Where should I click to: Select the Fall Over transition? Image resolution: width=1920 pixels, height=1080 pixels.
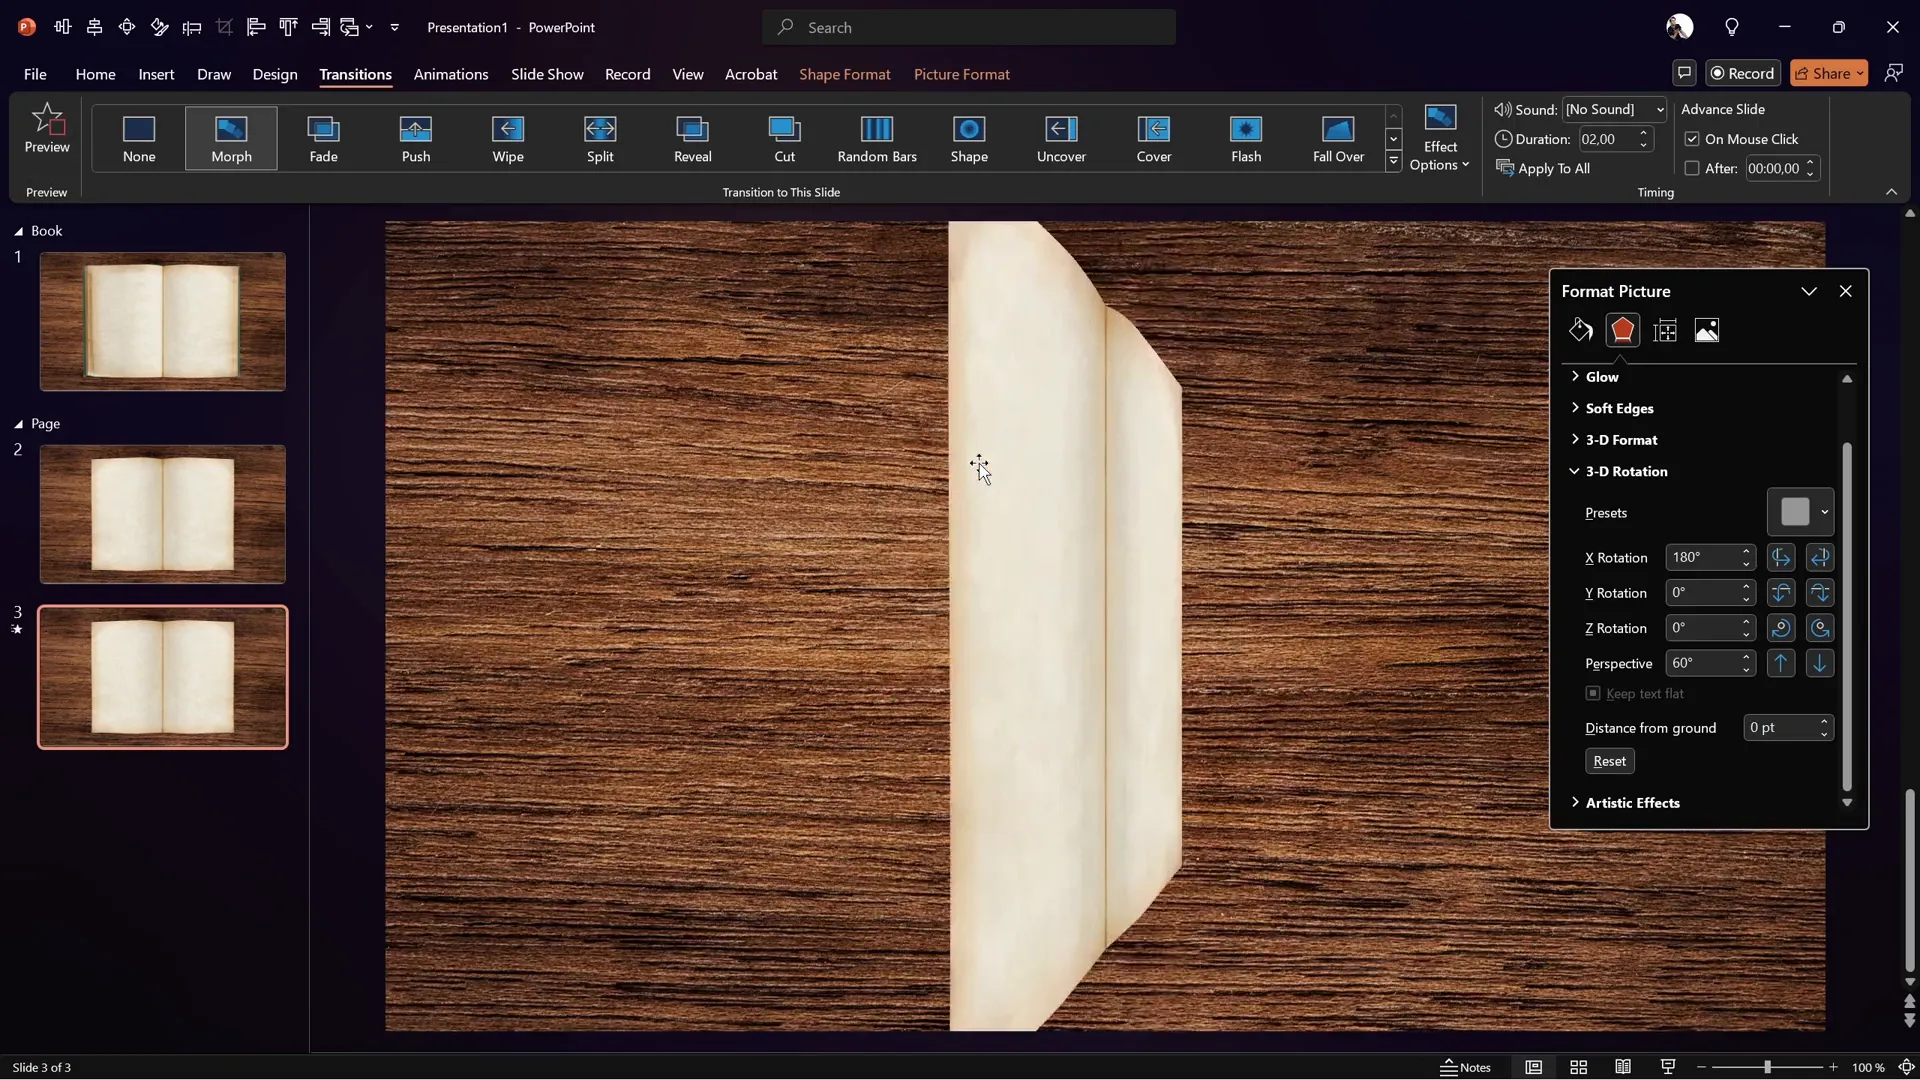[x=1338, y=138]
